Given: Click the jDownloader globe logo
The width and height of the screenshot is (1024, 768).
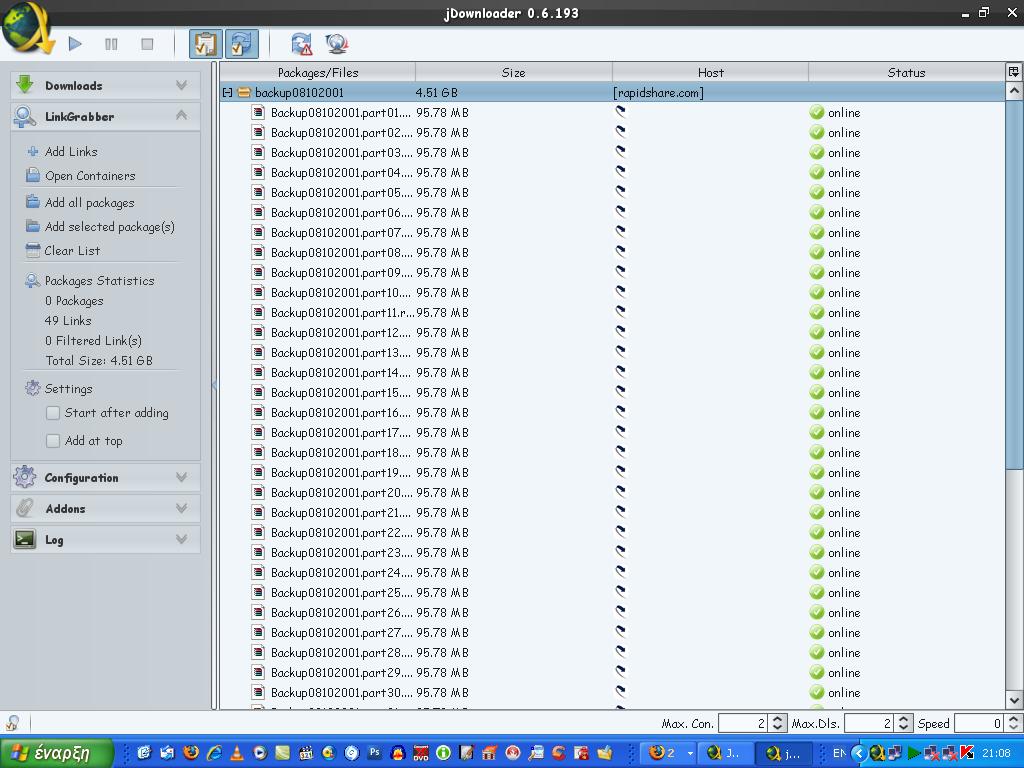Looking at the screenshot, I should click(26, 27).
